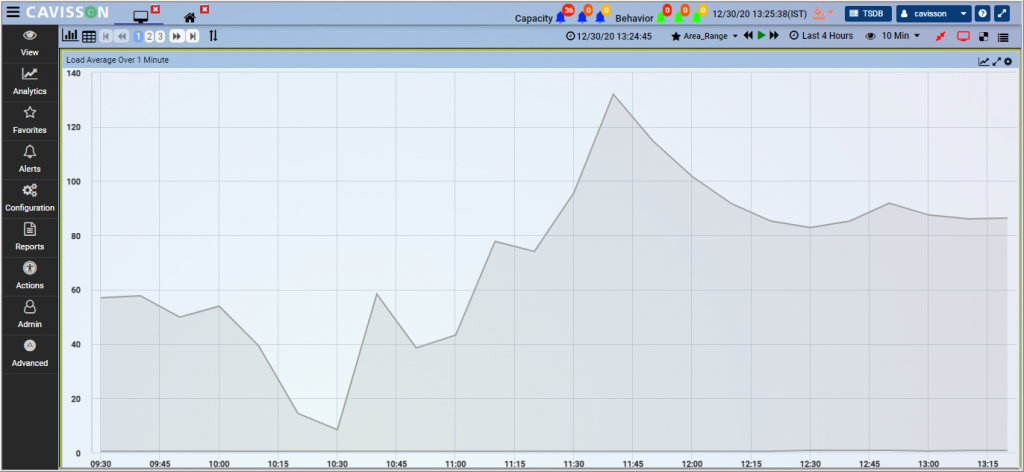The image size is (1024, 472).
Task: Go to the next panel page
Action: pos(176,37)
